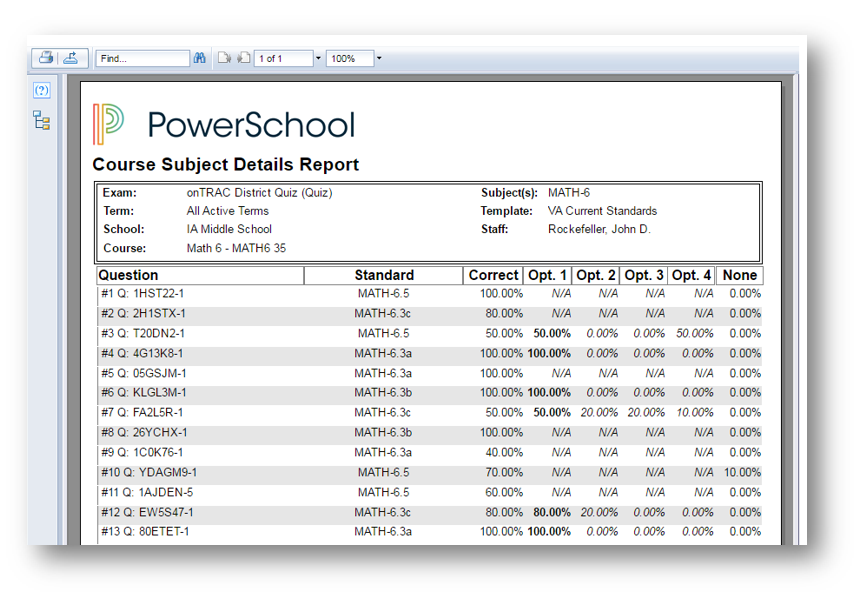The height and width of the screenshot is (598, 860).
Task: Select question '#6 Q: KLGL3M-1'
Action: 144,393
